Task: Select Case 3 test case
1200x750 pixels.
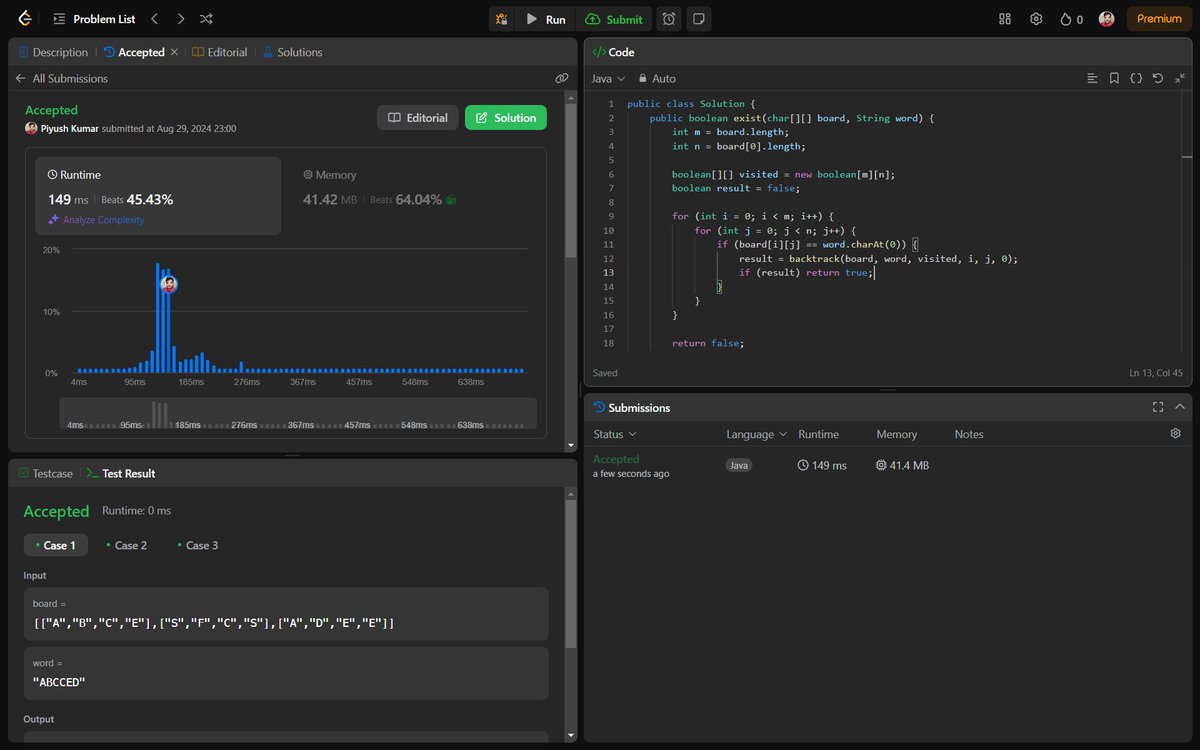Action: [x=197, y=545]
